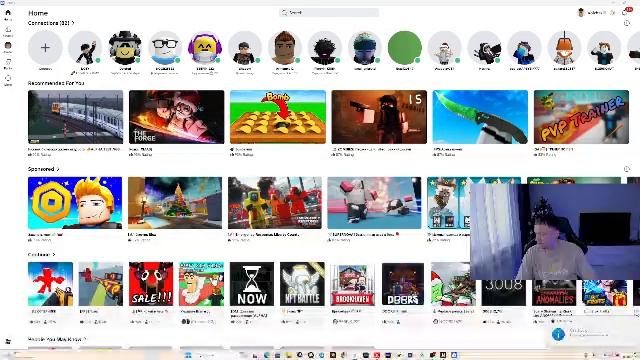
Task: Open the connection avatar with Santa hat
Action: 445,48
